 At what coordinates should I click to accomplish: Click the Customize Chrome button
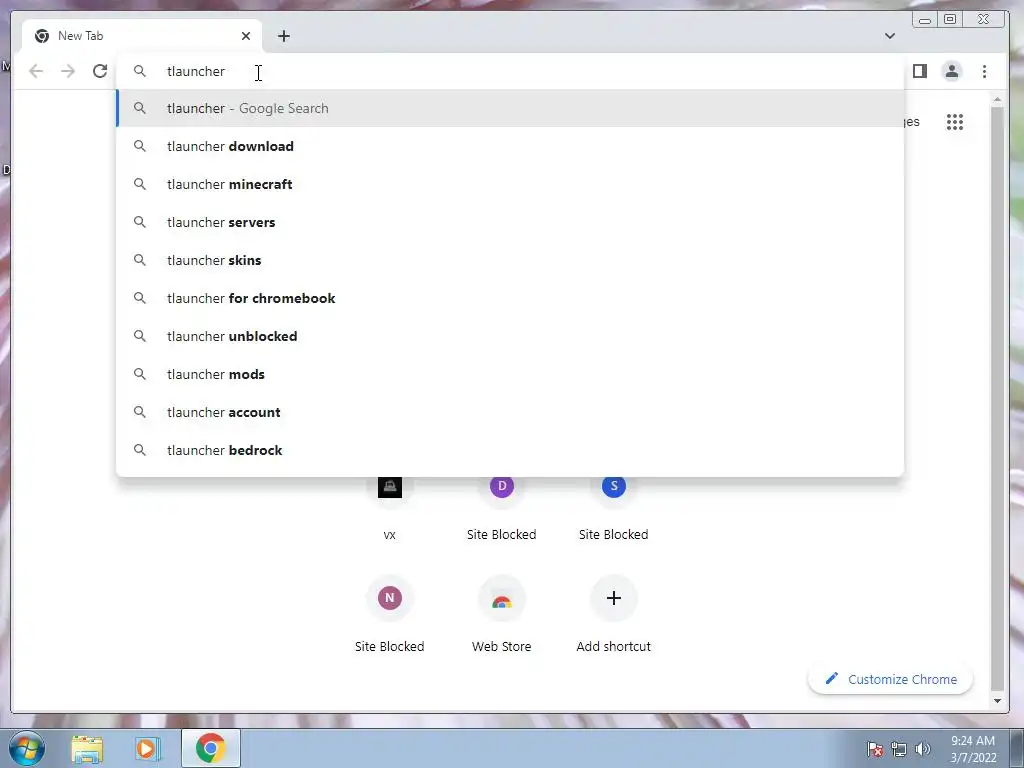click(890, 679)
